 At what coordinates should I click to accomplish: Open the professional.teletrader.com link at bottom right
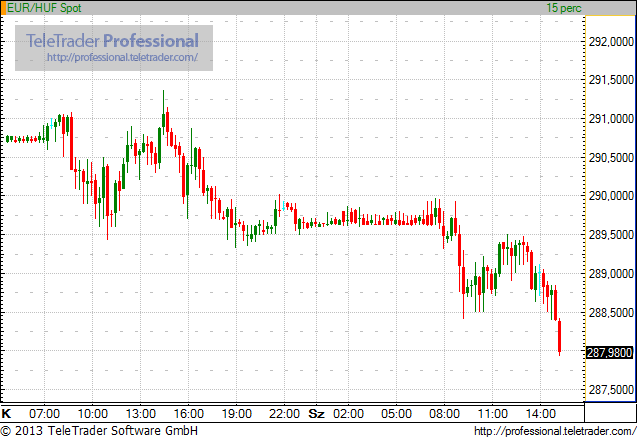click(555, 431)
